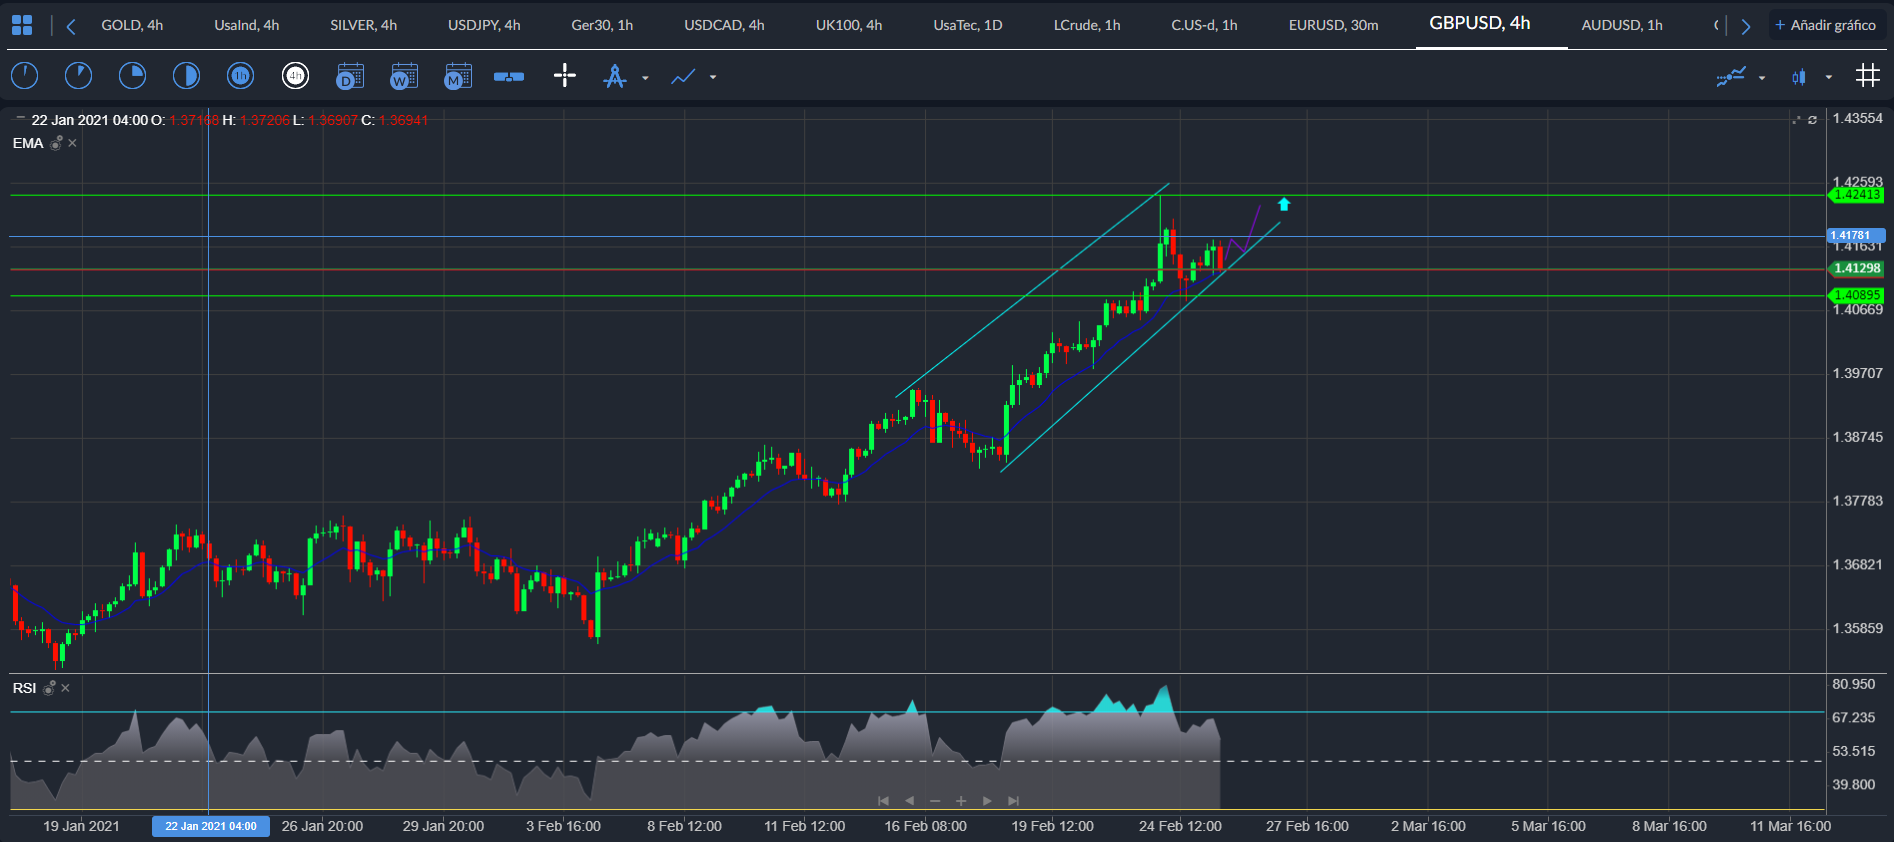This screenshot has width=1894, height=842.
Task: Click the 1.41781 blue price level label
Action: click(1856, 236)
